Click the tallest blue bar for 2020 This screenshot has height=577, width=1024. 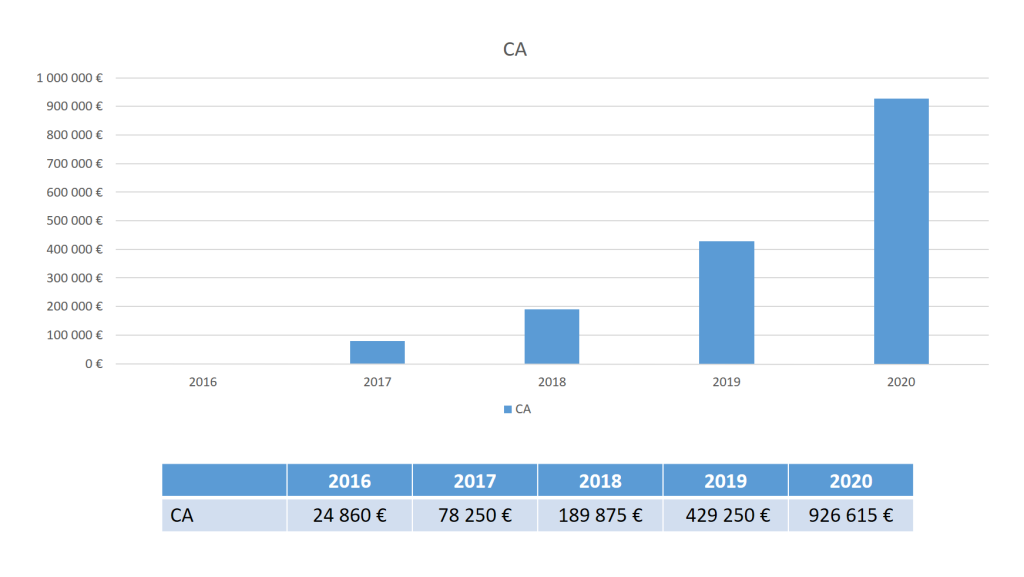click(901, 231)
